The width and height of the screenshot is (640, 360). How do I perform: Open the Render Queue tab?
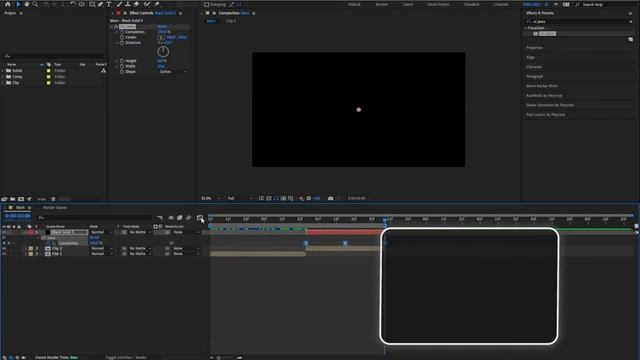[55, 208]
